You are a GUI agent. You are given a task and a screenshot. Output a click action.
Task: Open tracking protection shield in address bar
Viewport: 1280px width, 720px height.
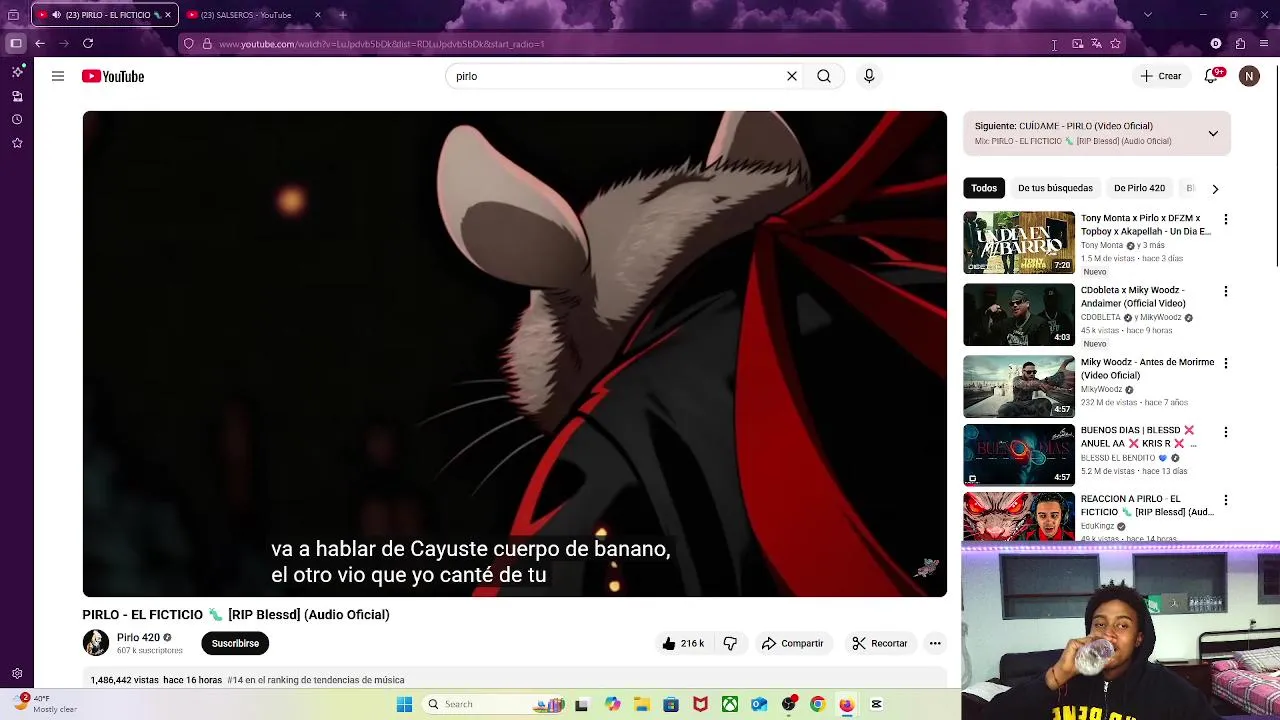188,44
